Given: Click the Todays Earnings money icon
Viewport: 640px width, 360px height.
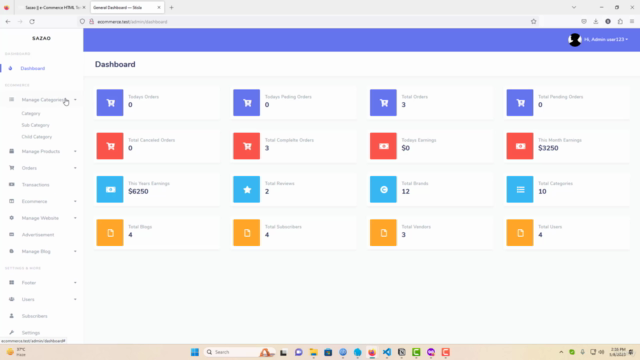Looking at the screenshot, I should (383, 146).
